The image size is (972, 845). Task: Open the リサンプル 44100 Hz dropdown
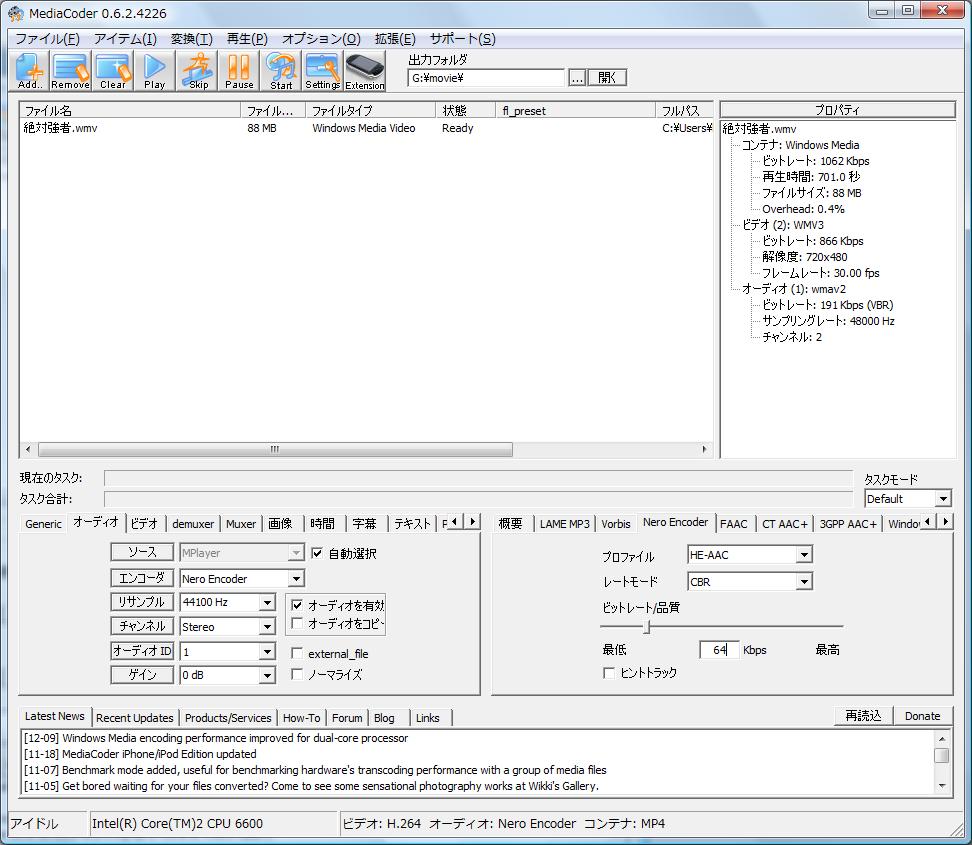click(x=267, y=603)
